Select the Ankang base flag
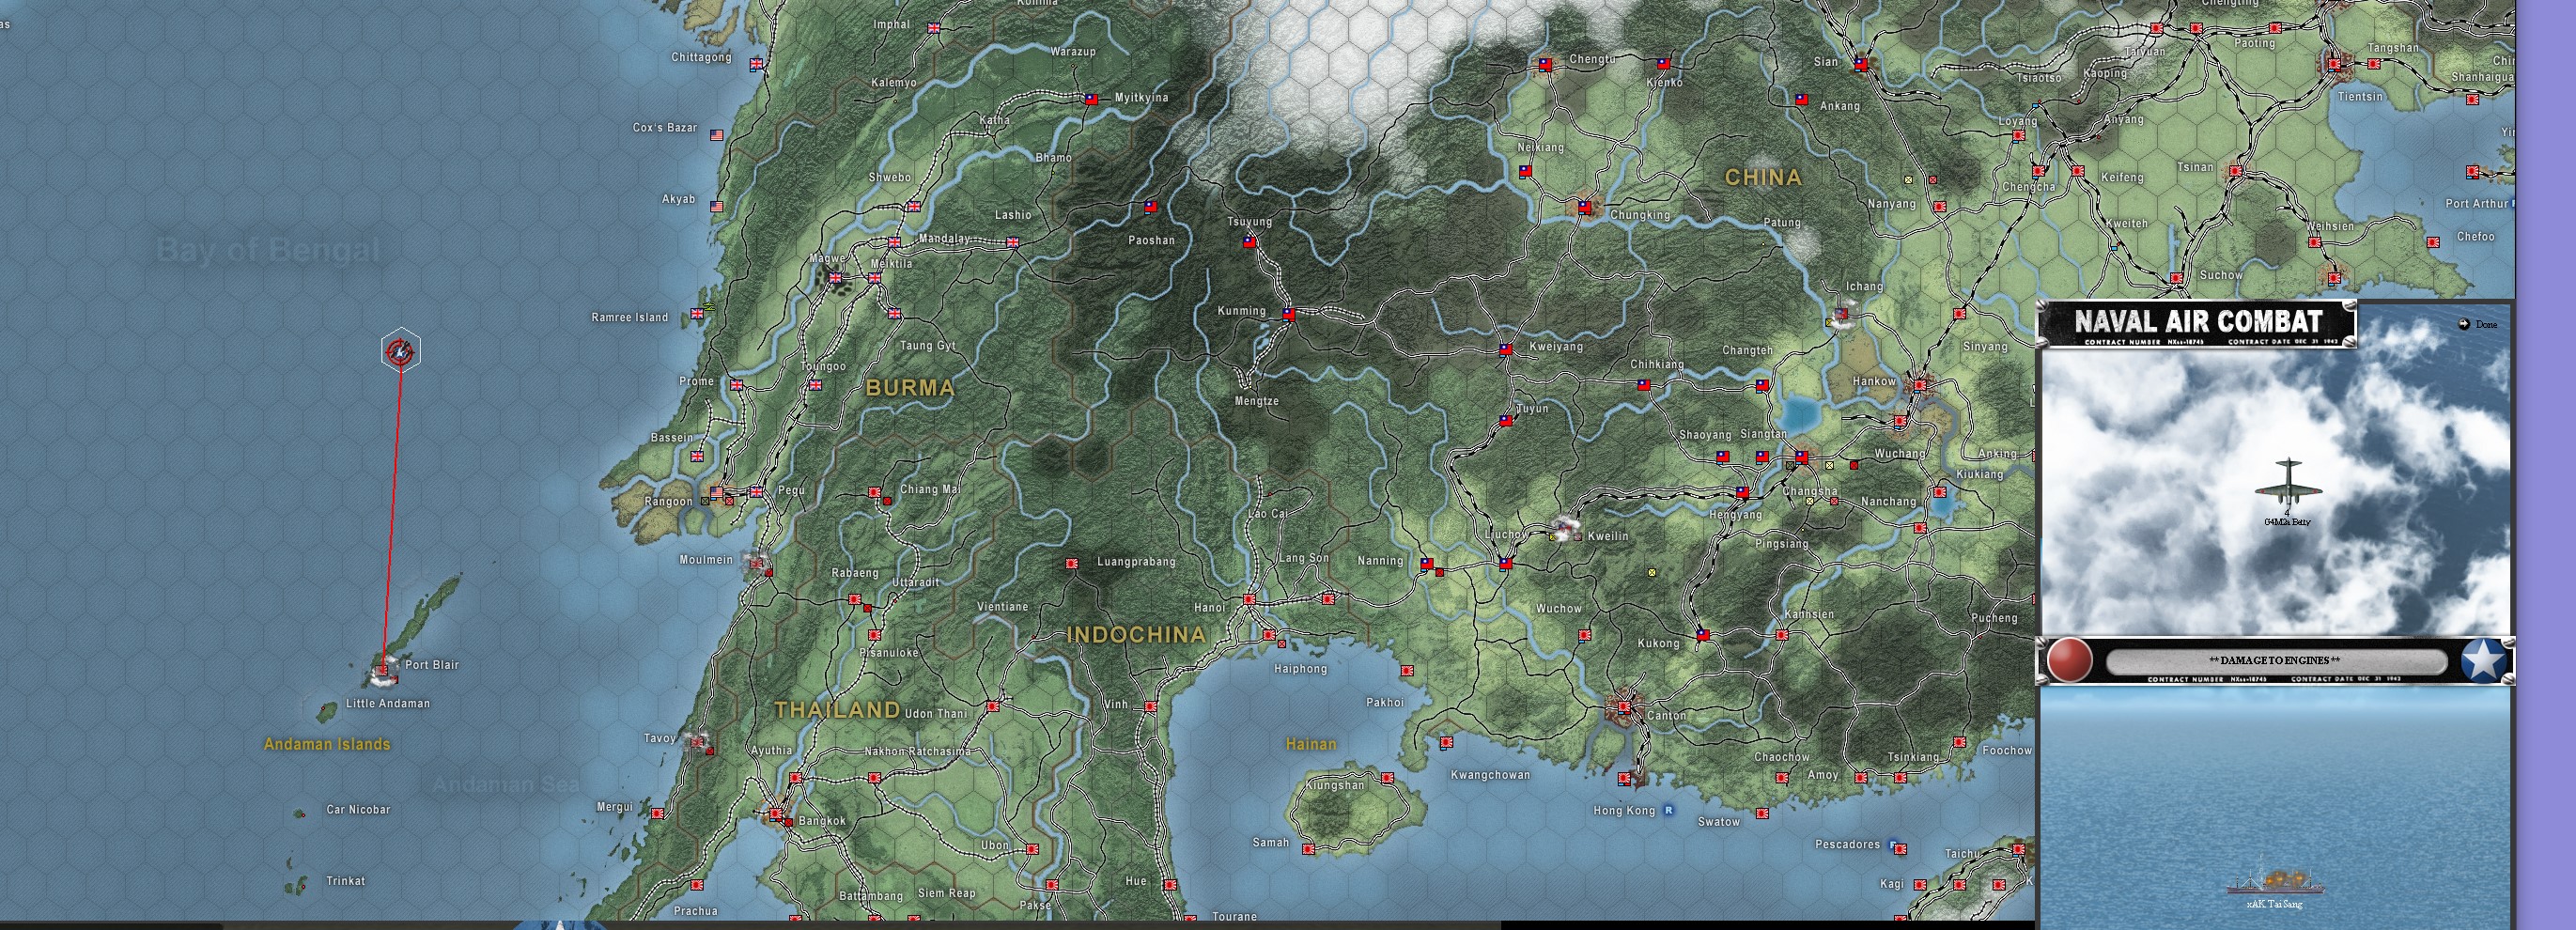2576x930 pixels. [1801, 100]
